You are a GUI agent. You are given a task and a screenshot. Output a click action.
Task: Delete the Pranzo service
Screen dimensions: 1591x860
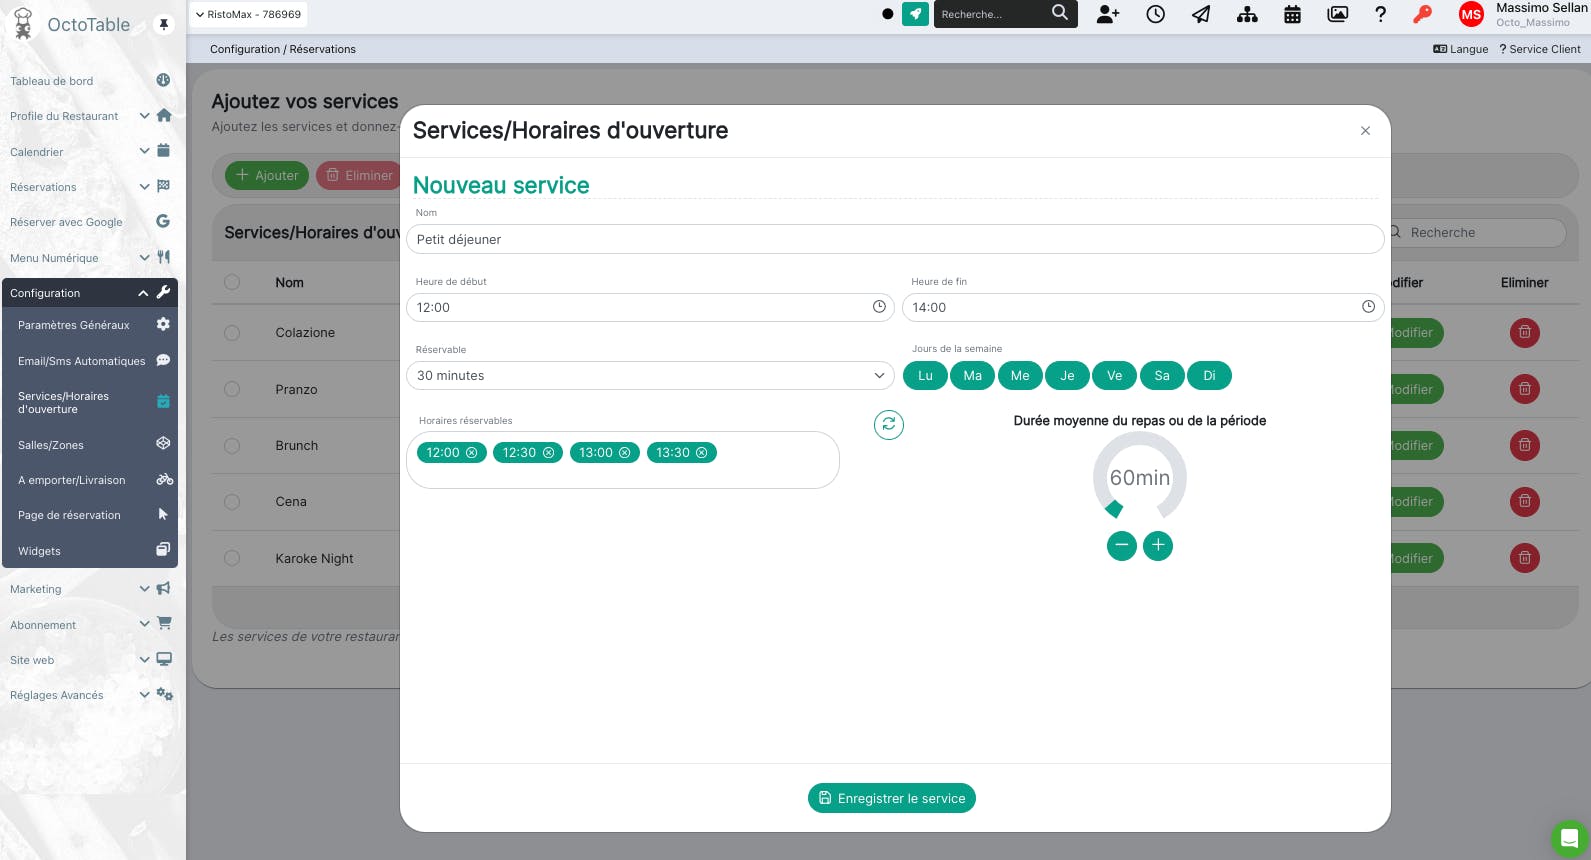[1525, 389]
